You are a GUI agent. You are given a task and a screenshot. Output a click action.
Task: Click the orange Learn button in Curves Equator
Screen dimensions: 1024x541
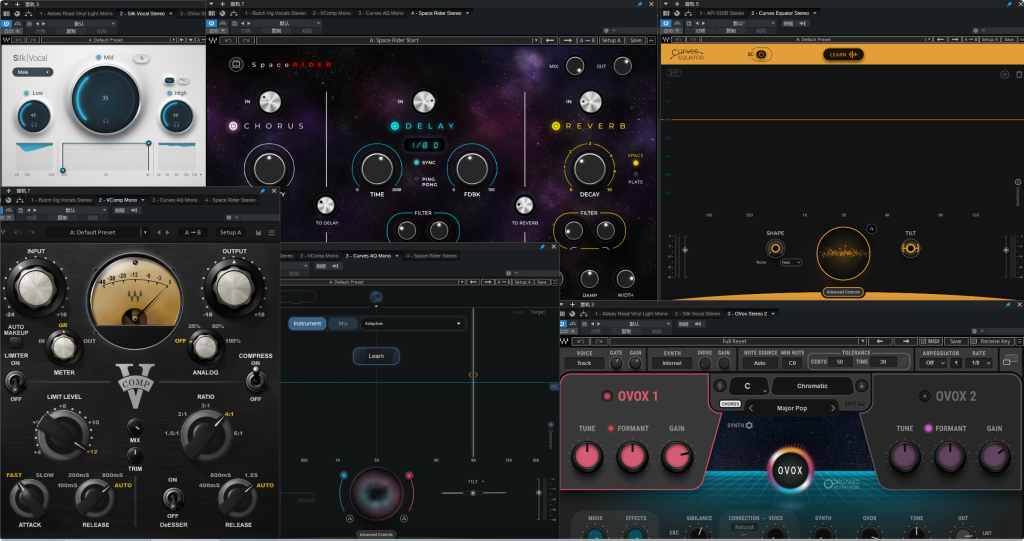pos(843,54)
